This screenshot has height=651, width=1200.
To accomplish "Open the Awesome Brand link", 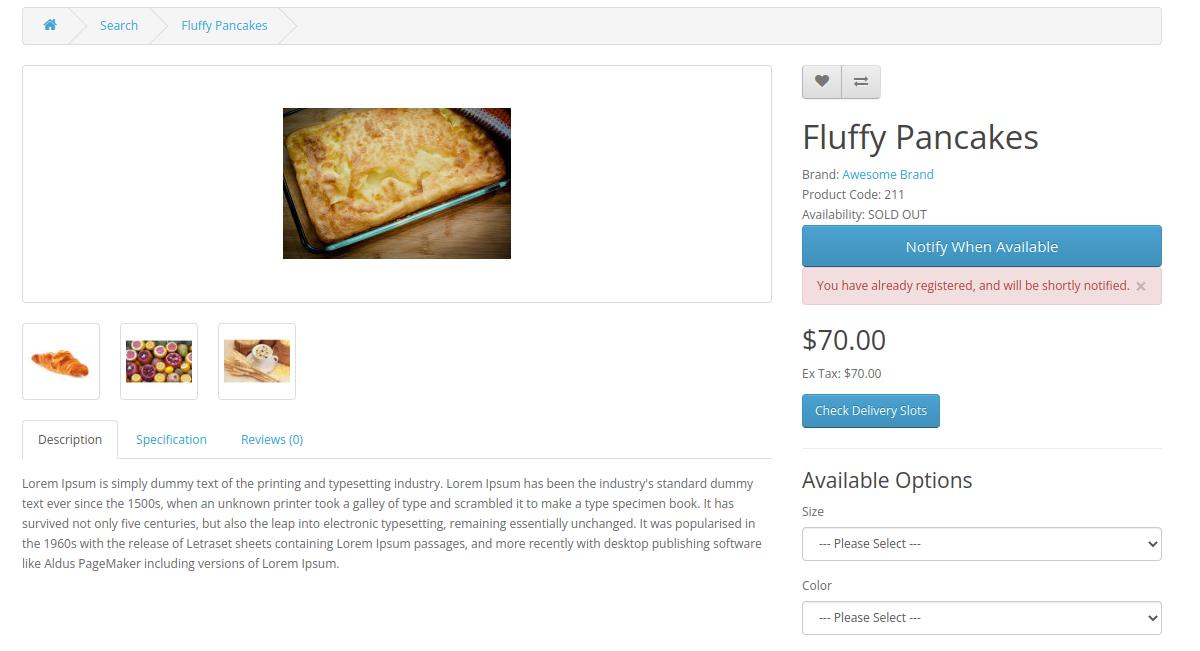I will (x=887, y=174).
